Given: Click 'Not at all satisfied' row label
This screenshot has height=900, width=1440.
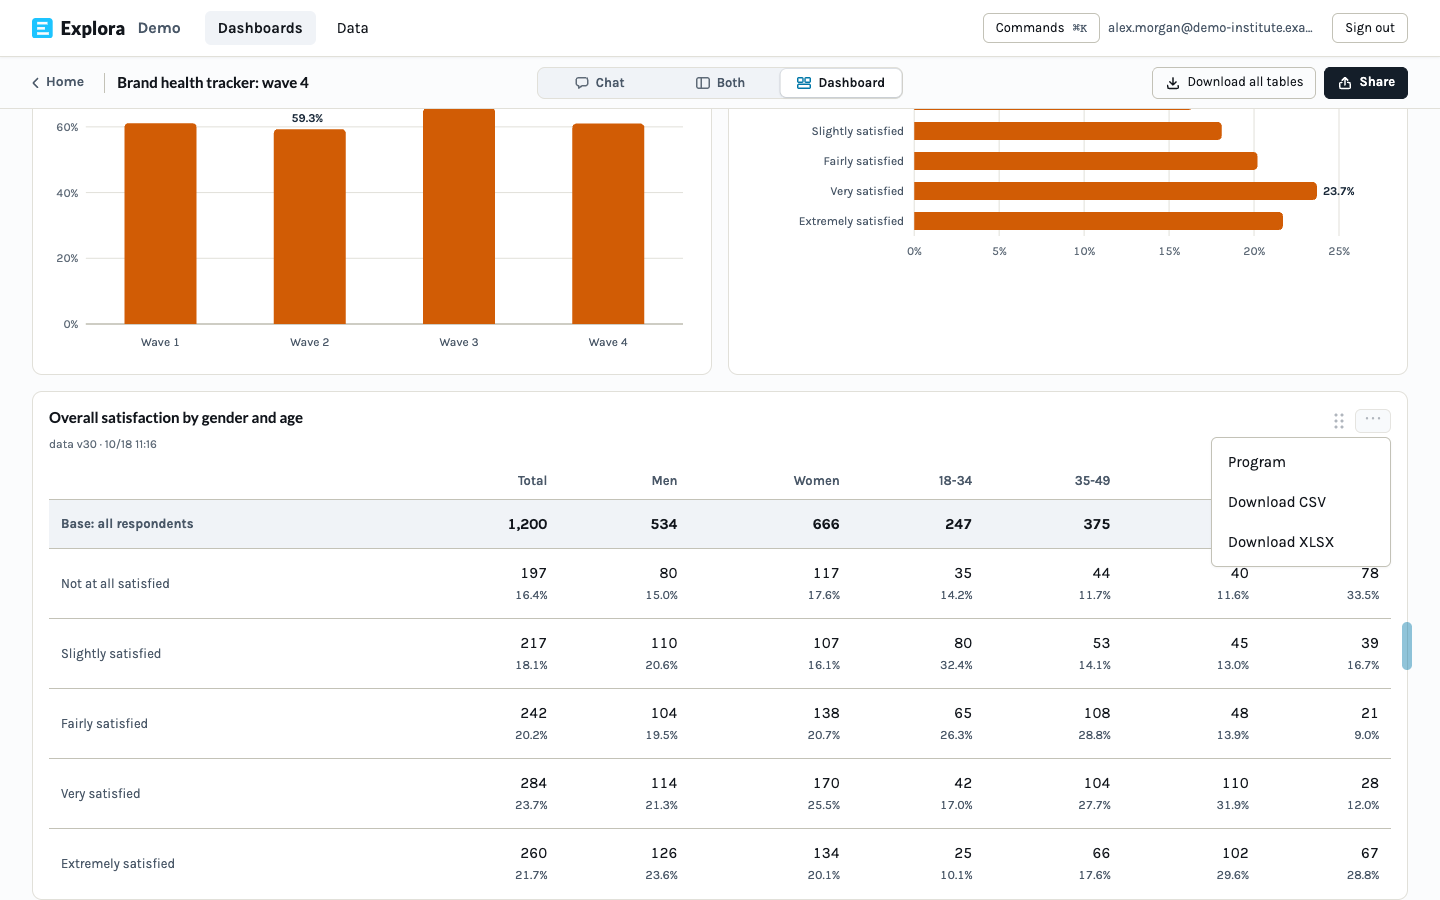Looking at the screenshot, I should click(x=115, y=584).
